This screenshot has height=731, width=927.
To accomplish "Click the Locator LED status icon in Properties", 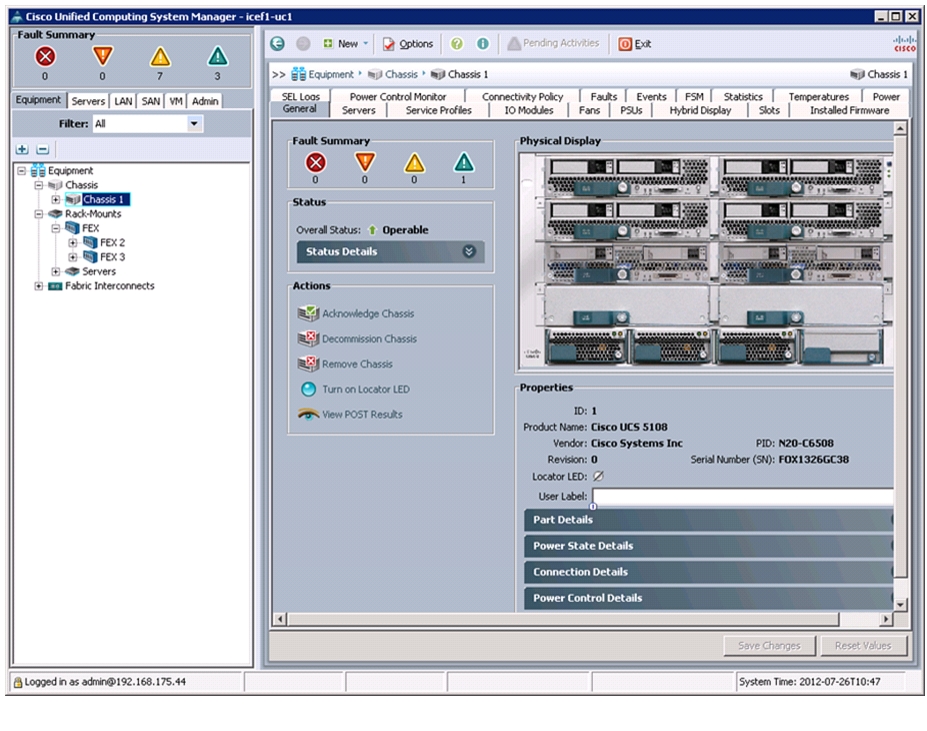I will (598, 476).
